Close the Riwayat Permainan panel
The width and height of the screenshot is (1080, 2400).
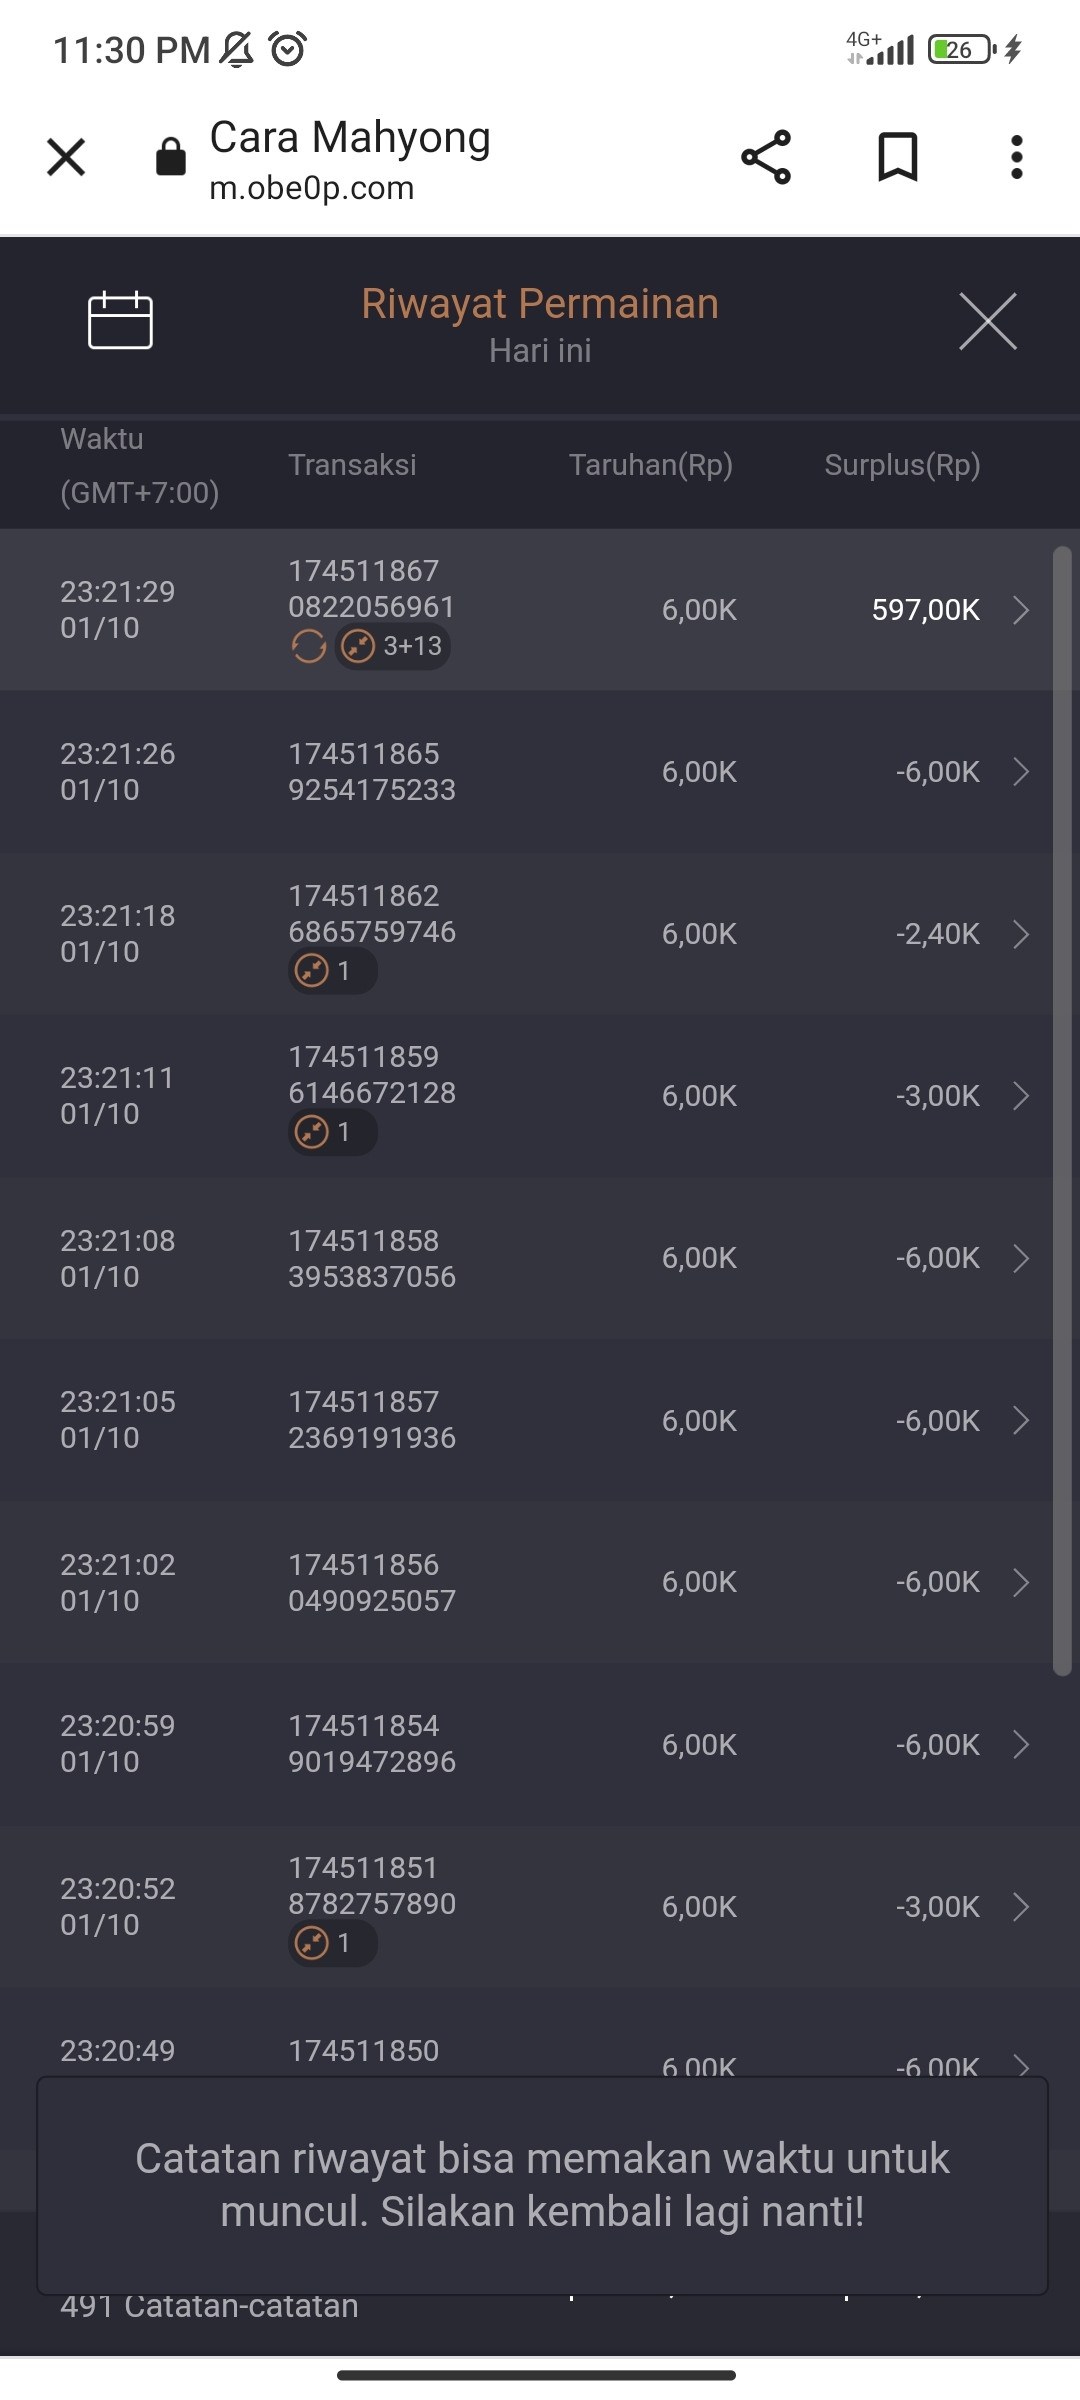click(x=987, y=322)
